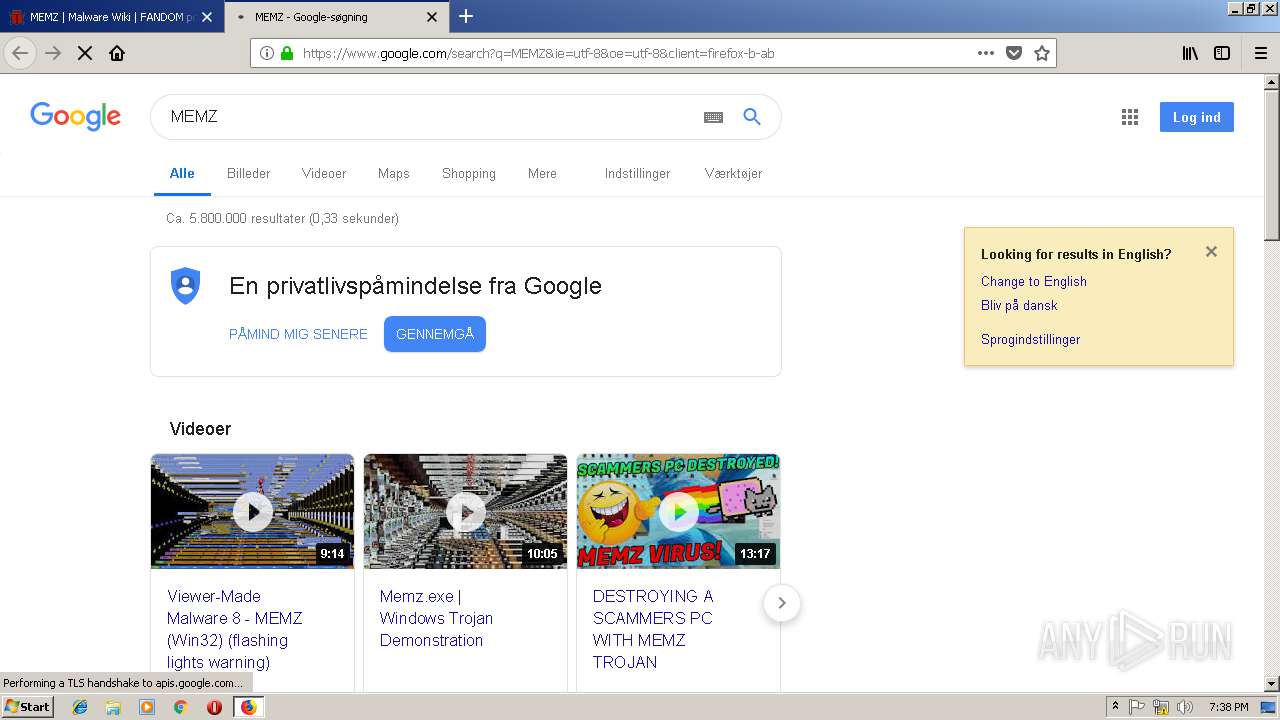Show hidden system tray icons

pos(1115,707)
